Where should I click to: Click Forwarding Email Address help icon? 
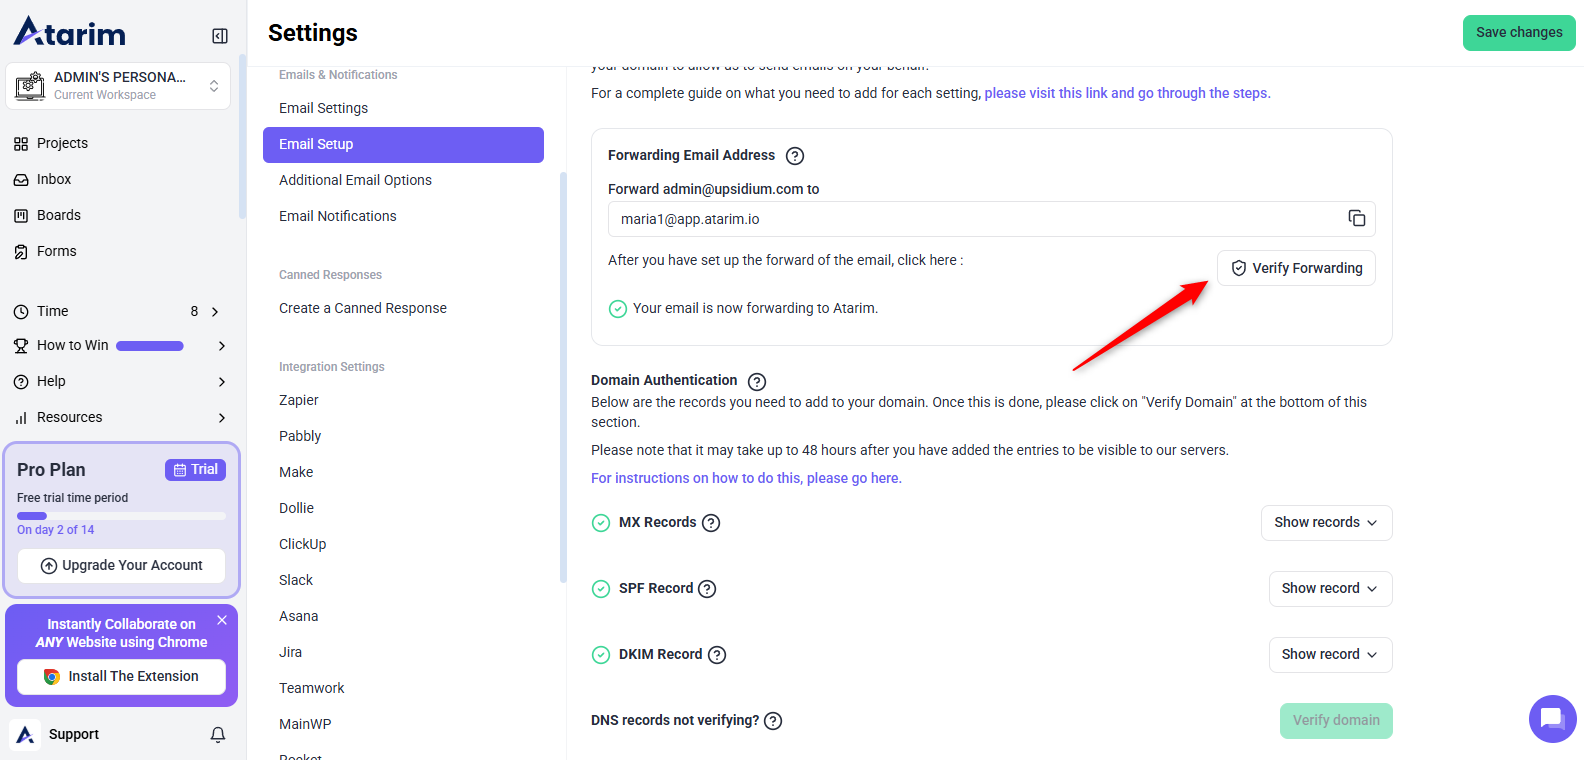[x=795, y=156]
